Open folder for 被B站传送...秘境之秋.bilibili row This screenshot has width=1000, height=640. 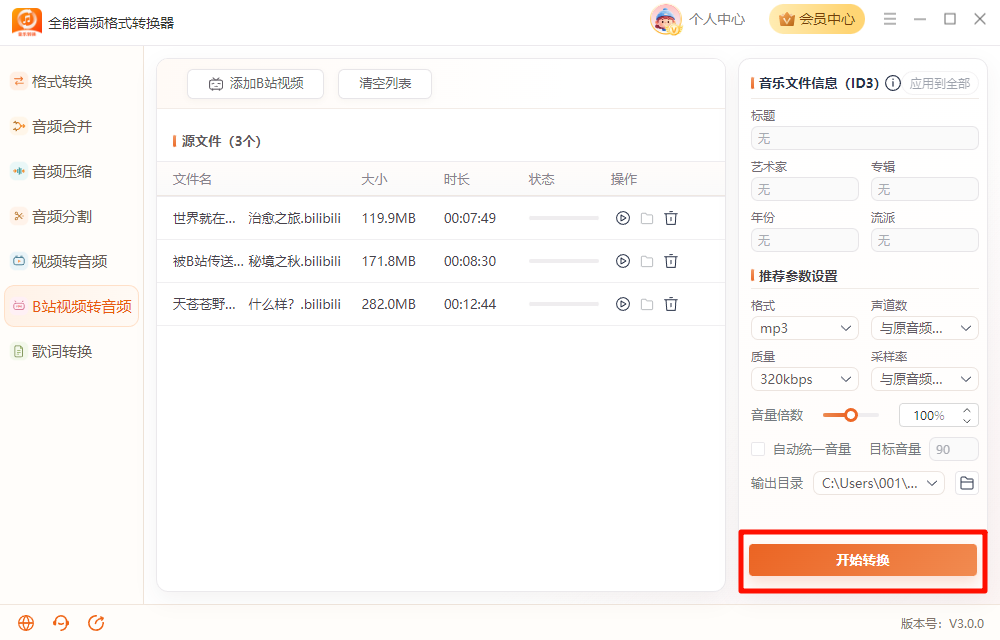647,261
